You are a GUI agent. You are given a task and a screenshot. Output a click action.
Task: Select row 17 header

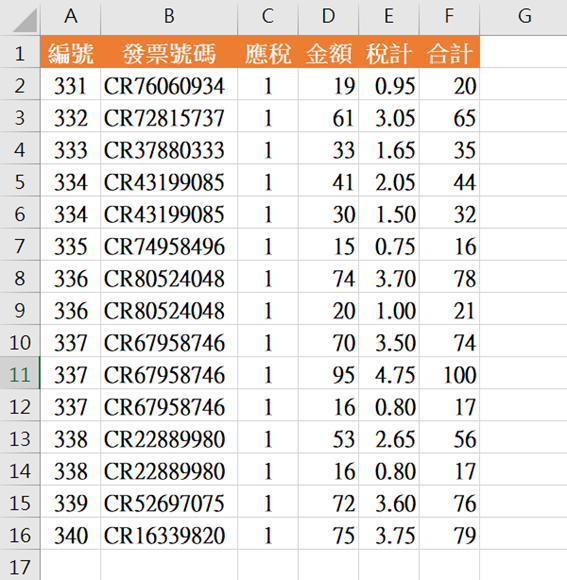pos(20,565)
